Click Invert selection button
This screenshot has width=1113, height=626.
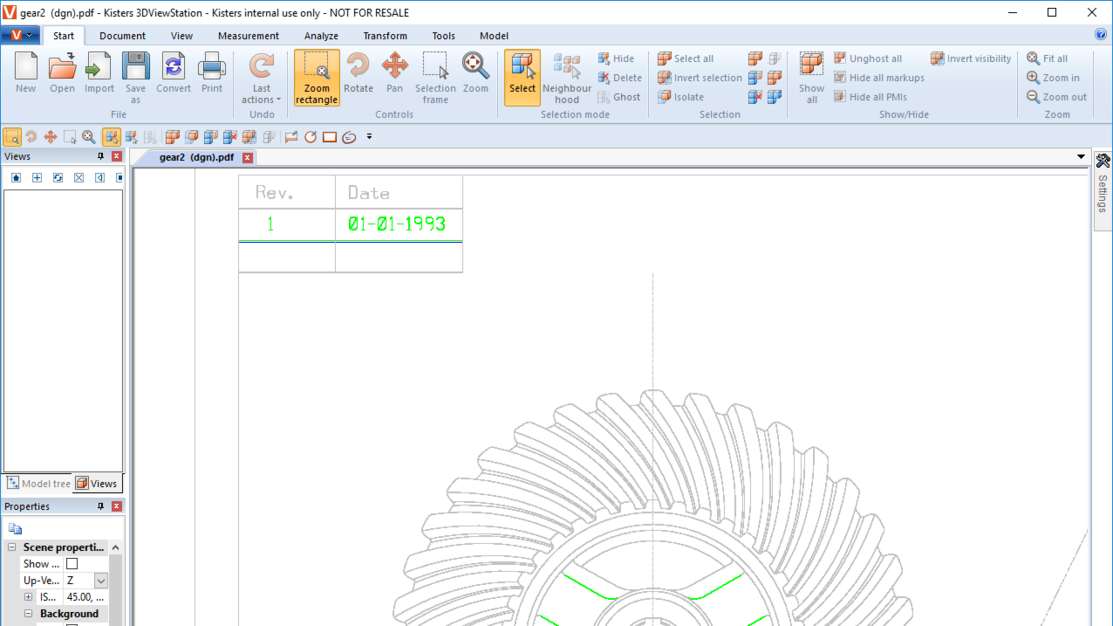700,77
